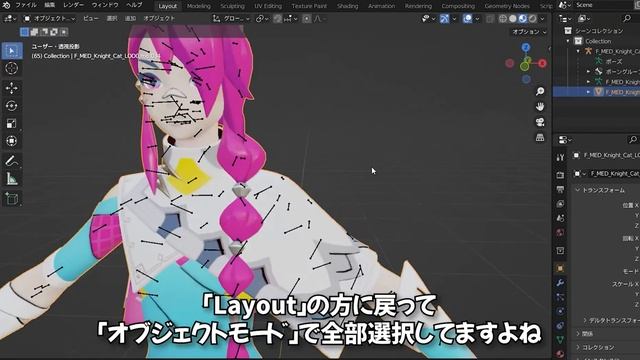Viewport: 640px width, 360px height.
Task: Expand the ボーングループ row
Action: (x=588, y=71)
